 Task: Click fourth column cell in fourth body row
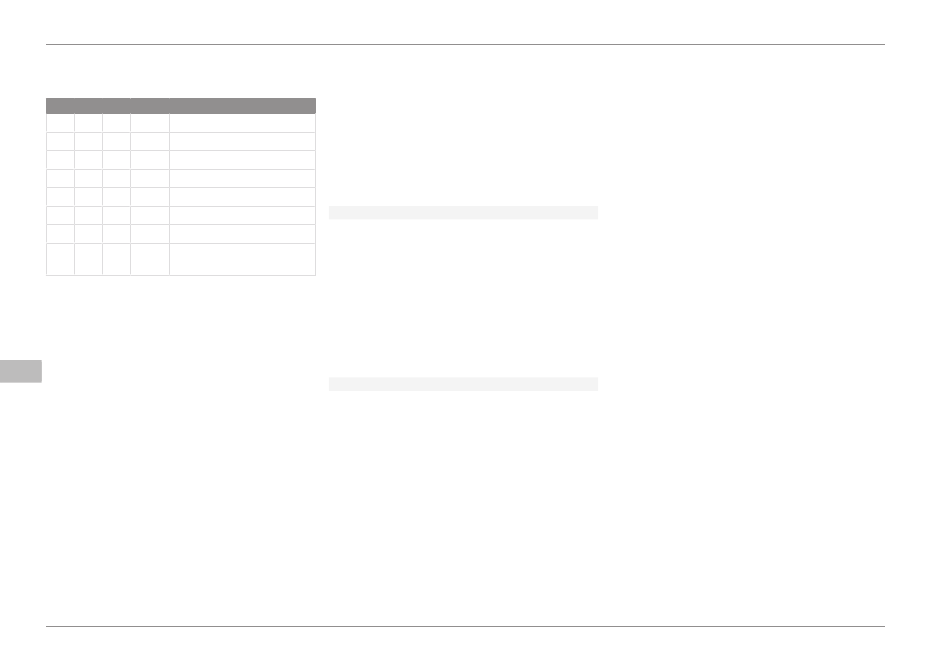(x=150, y=179)
